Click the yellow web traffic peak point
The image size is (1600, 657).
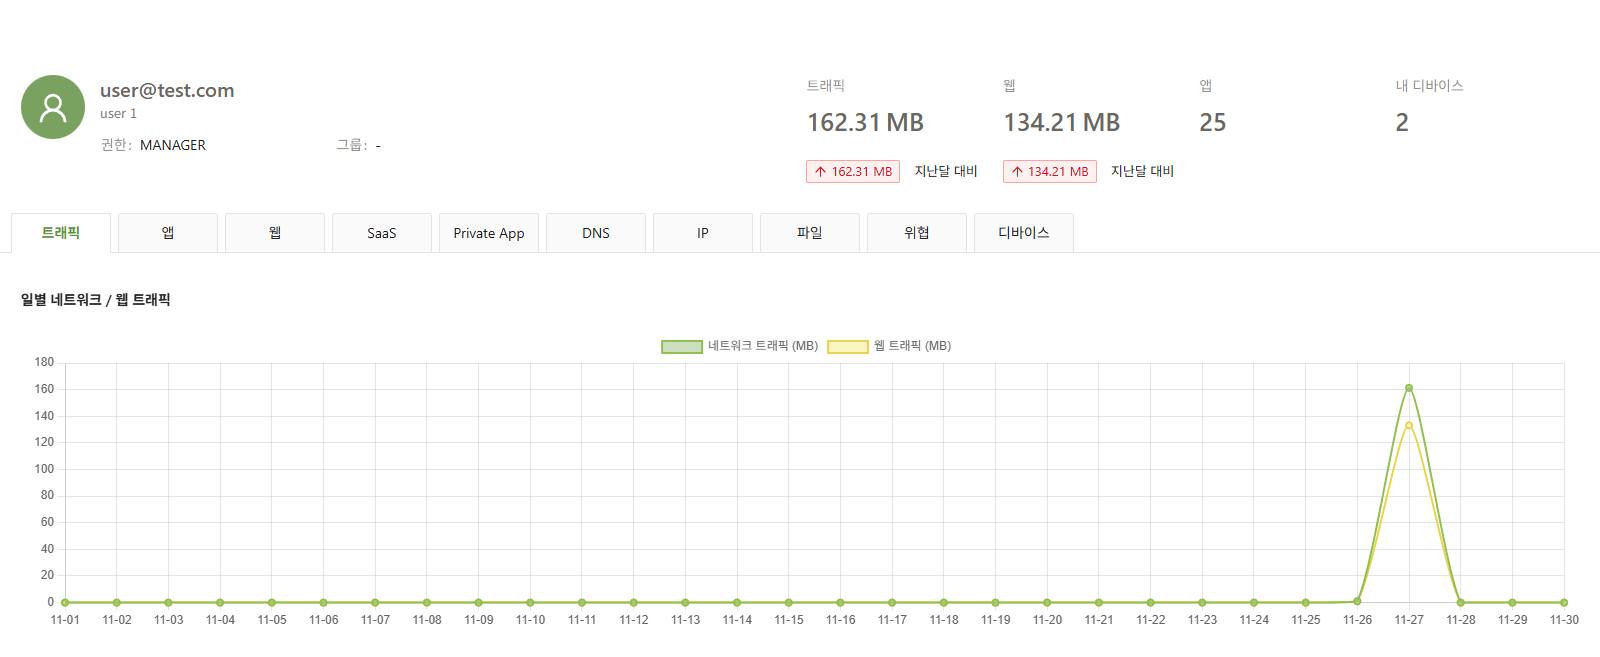[x=1409, y=425]
